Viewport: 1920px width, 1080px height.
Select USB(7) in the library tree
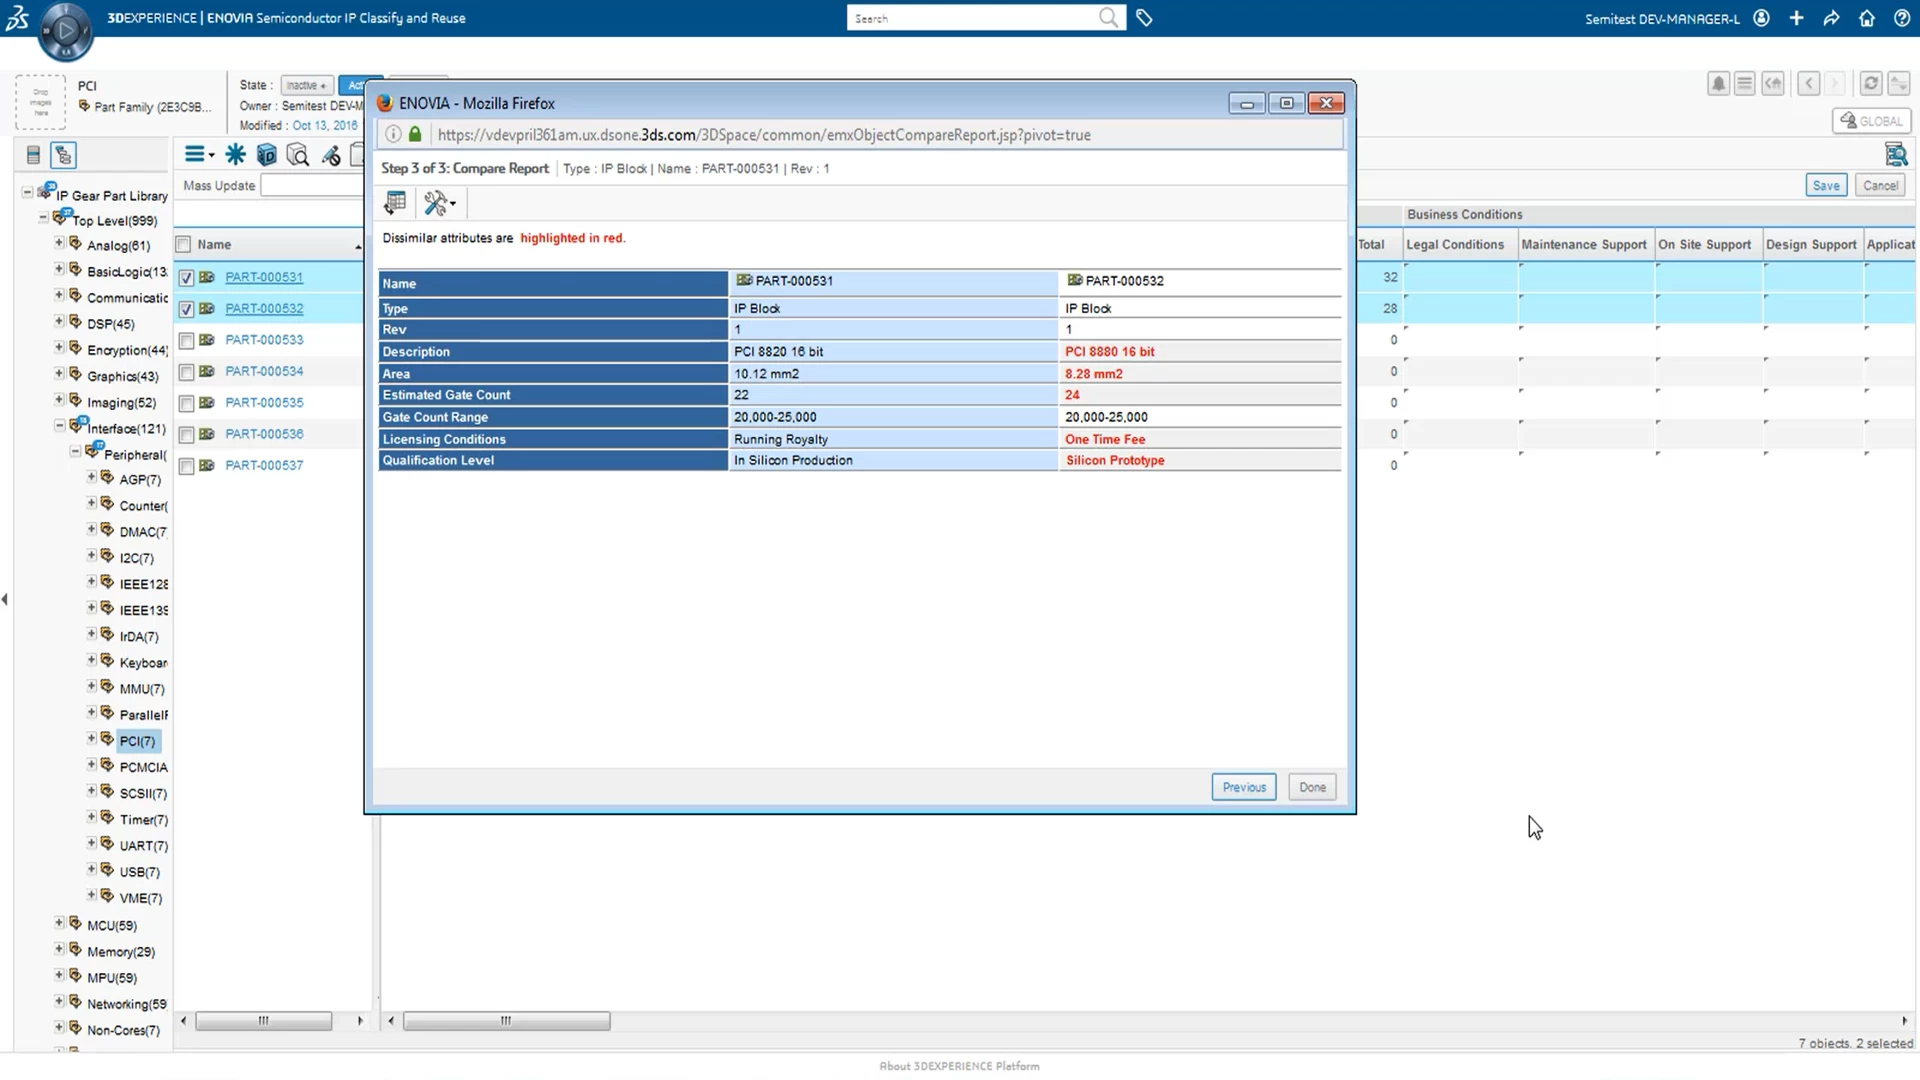tap(139, 871)
